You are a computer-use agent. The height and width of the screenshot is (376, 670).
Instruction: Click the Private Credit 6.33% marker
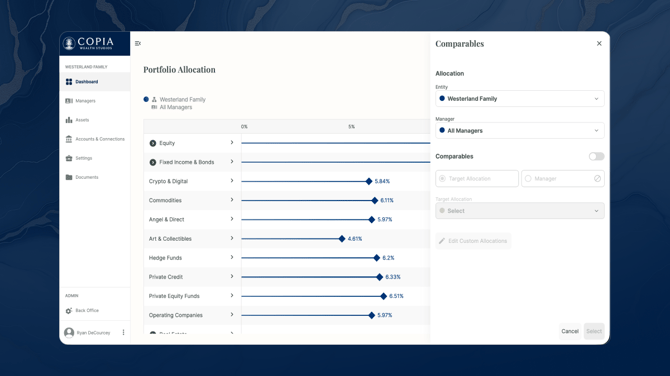click(379, 277)
